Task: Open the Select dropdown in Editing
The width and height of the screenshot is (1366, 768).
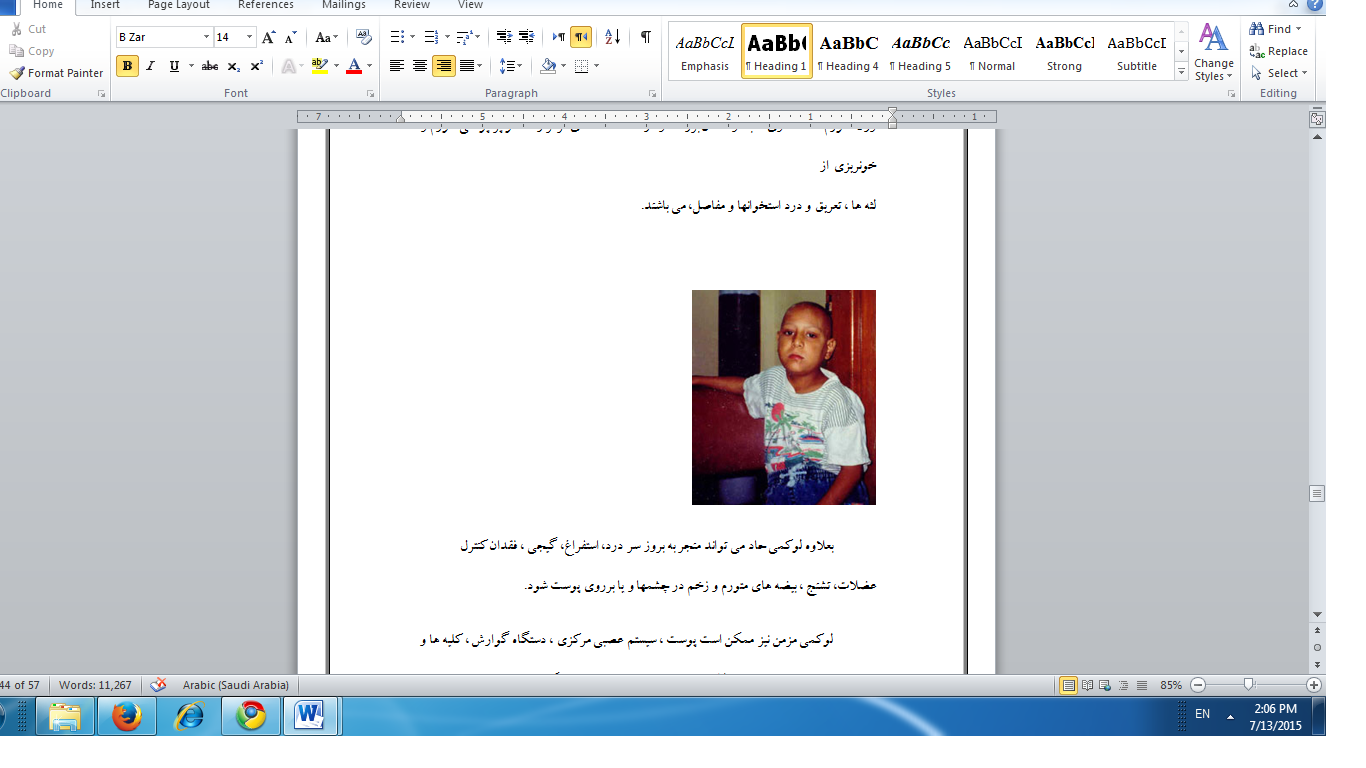Action: click(x=1280, y=73)
